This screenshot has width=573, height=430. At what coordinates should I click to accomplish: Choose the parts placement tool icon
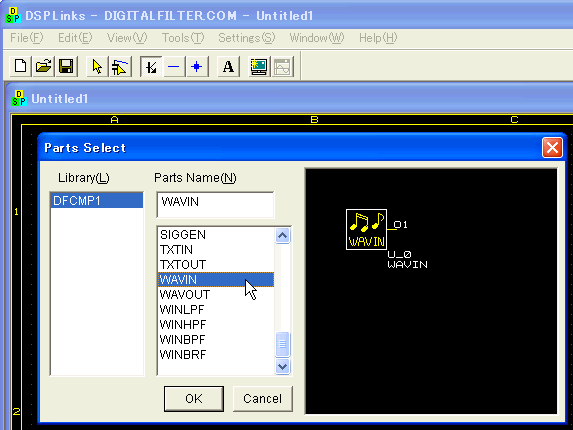coord(120,66)
